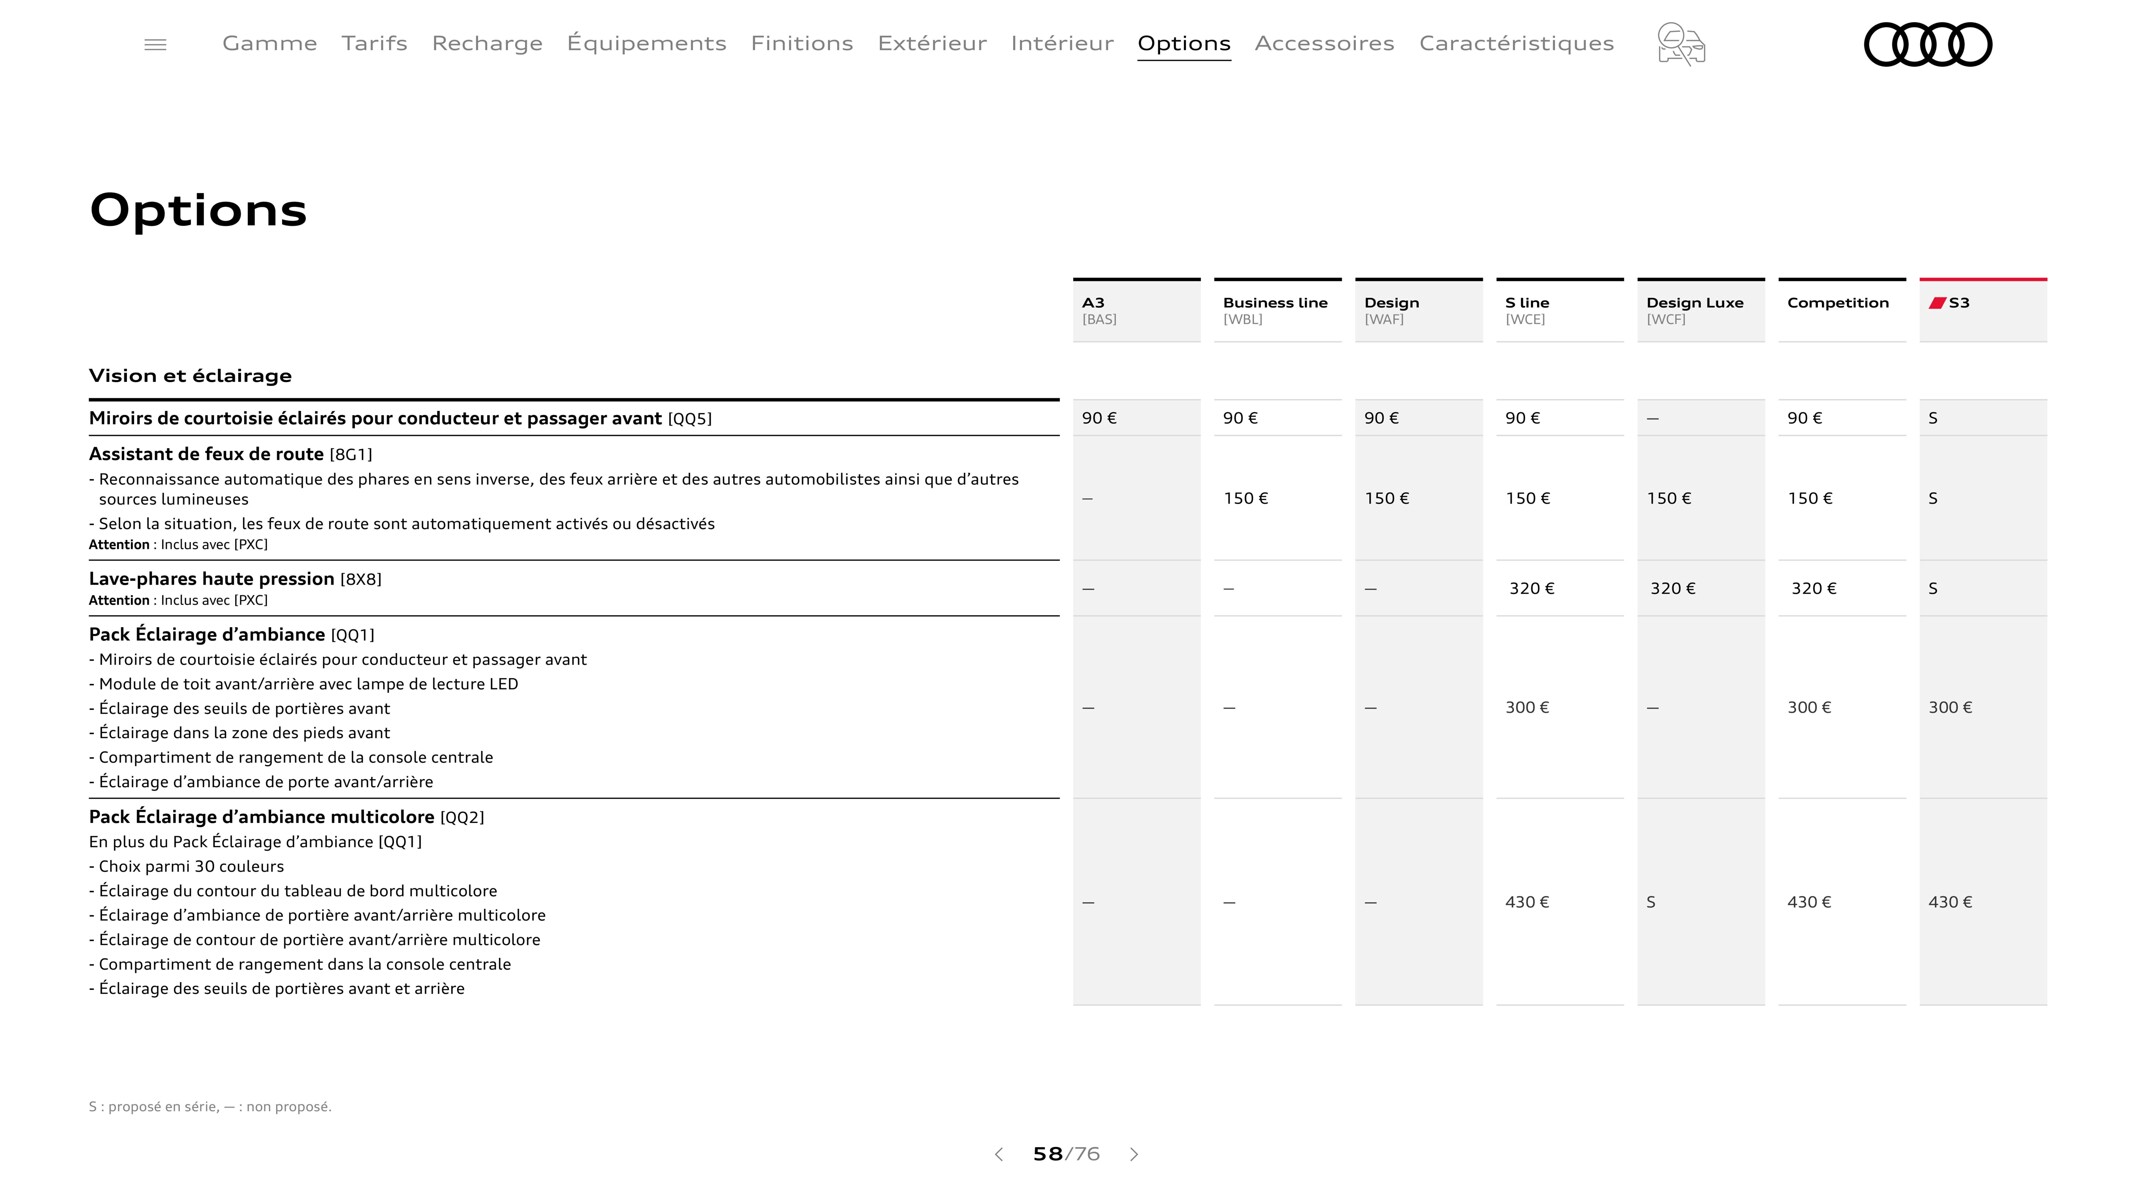Open the hamburger menu icon
The width and height of the screenshot is (2133, 1200).
(x=155, y=45)
